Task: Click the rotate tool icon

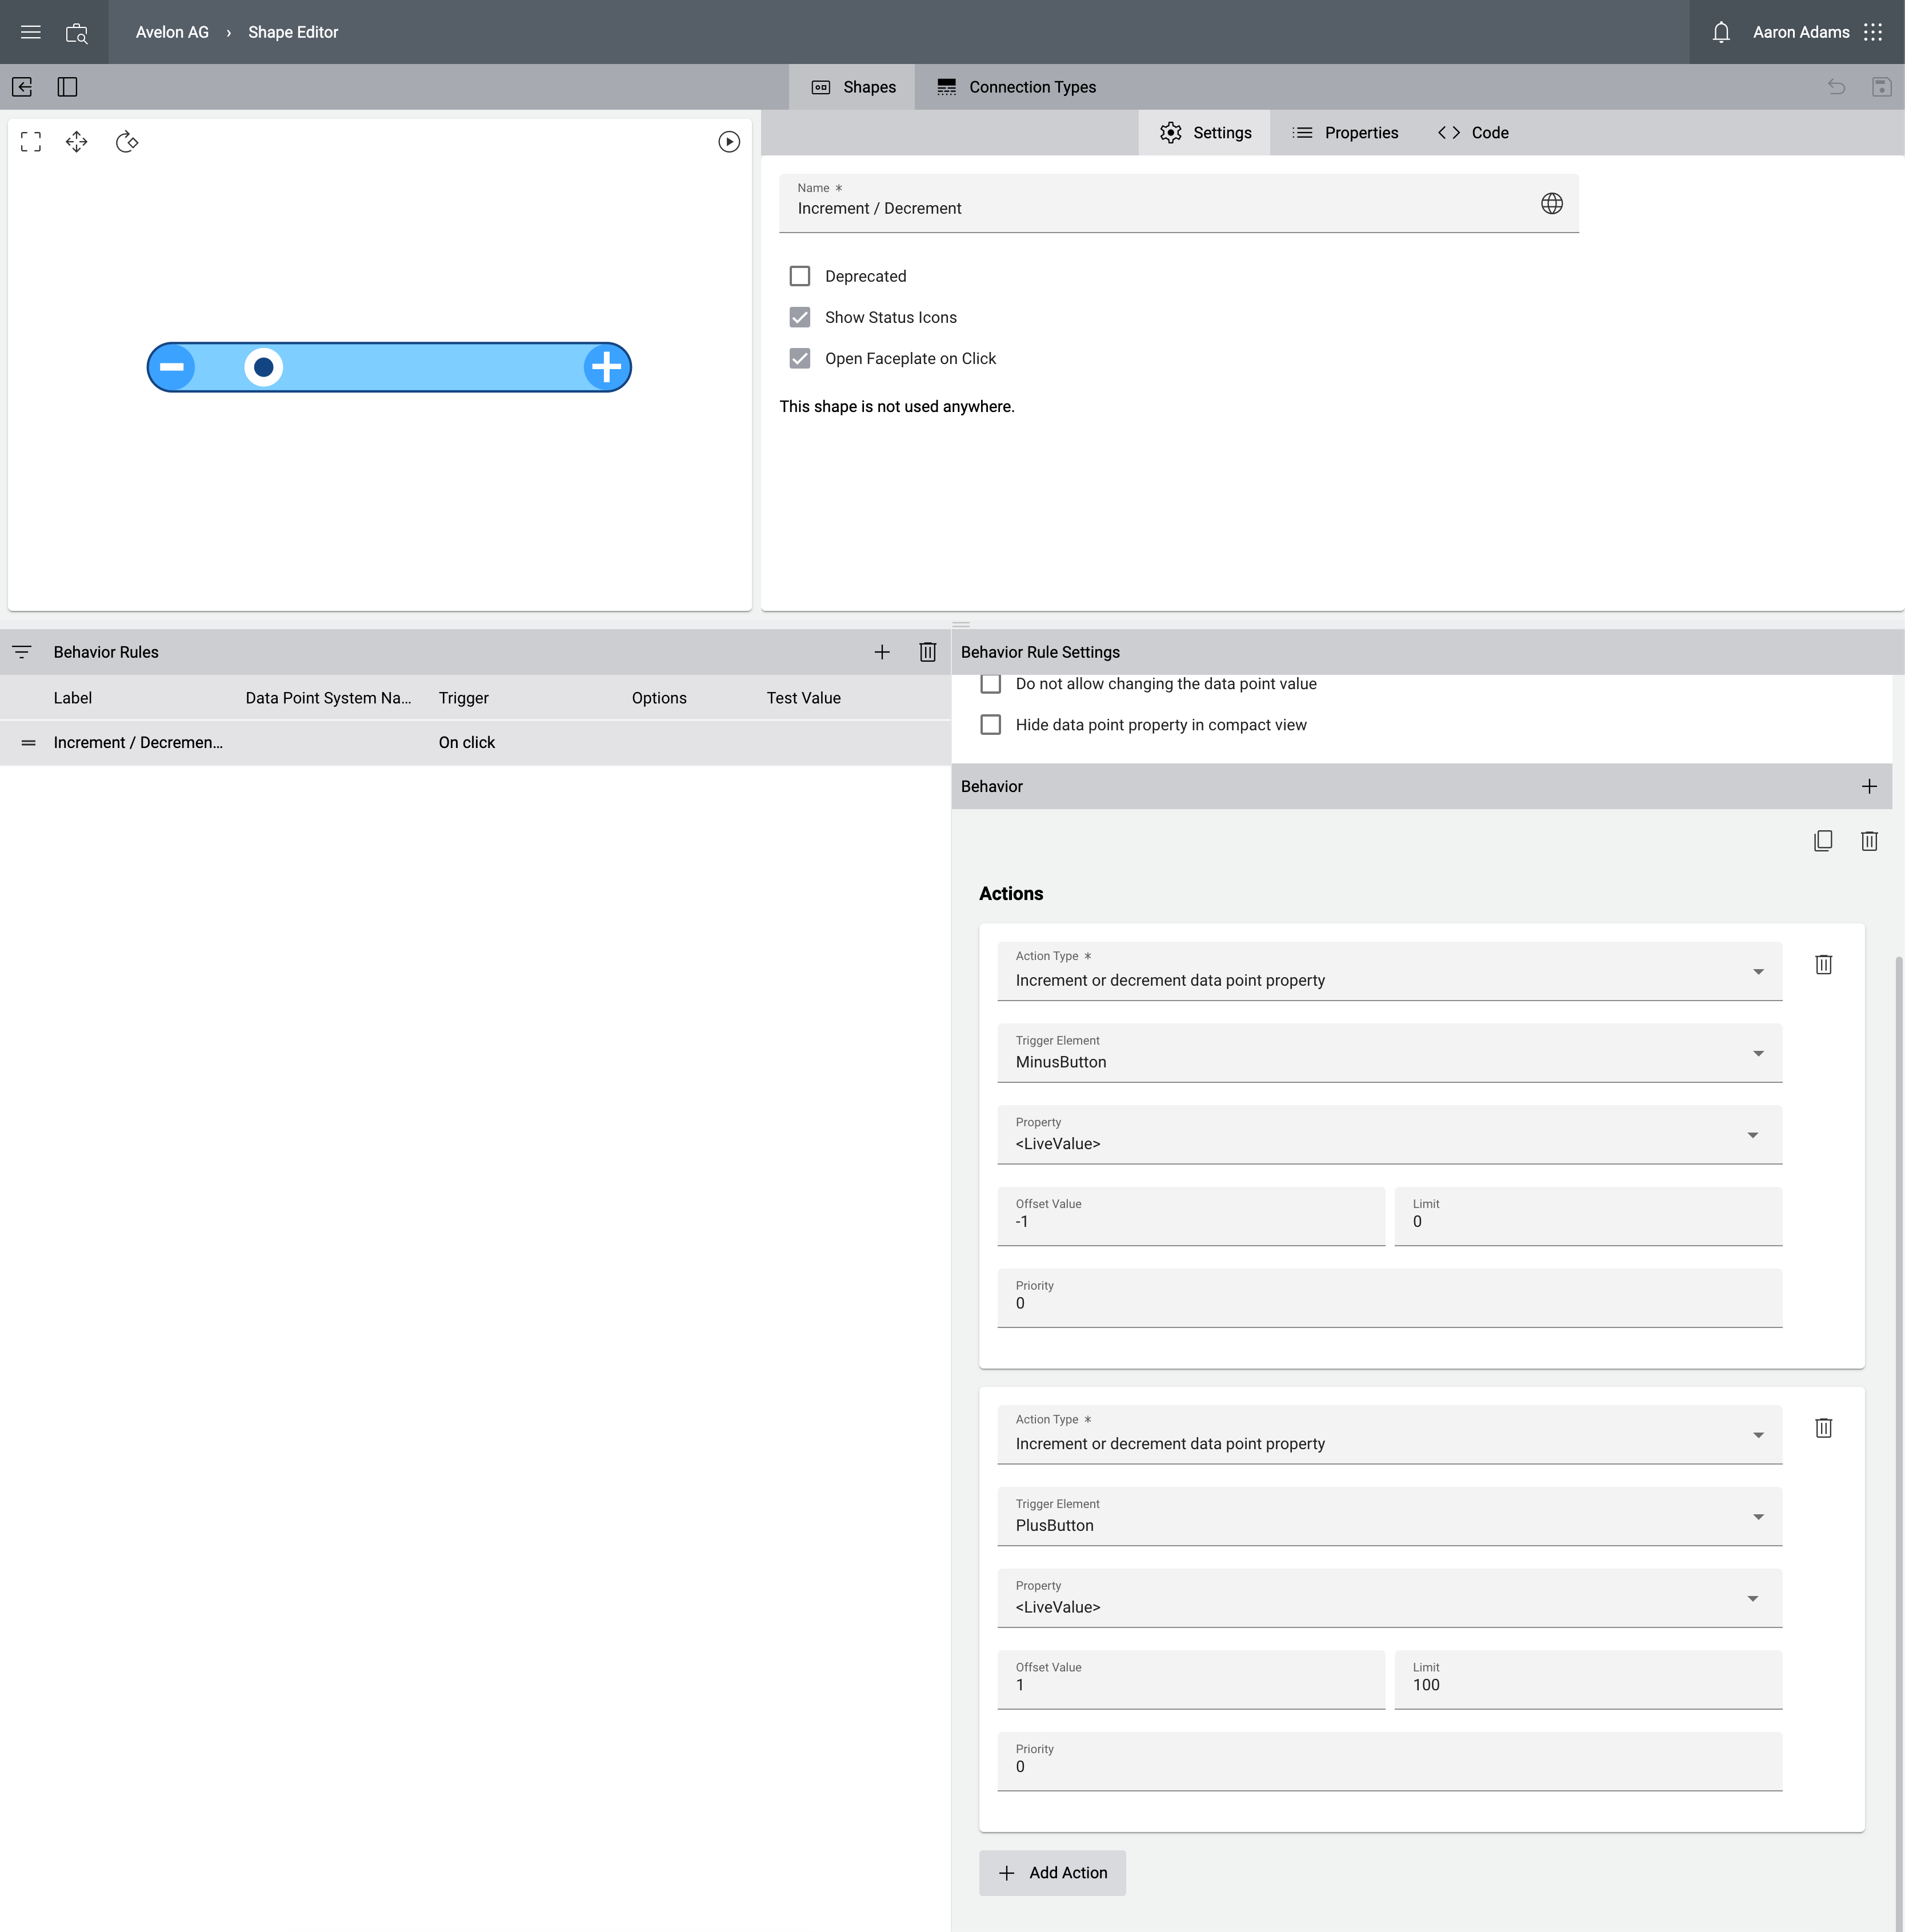Action: [127, 142]
